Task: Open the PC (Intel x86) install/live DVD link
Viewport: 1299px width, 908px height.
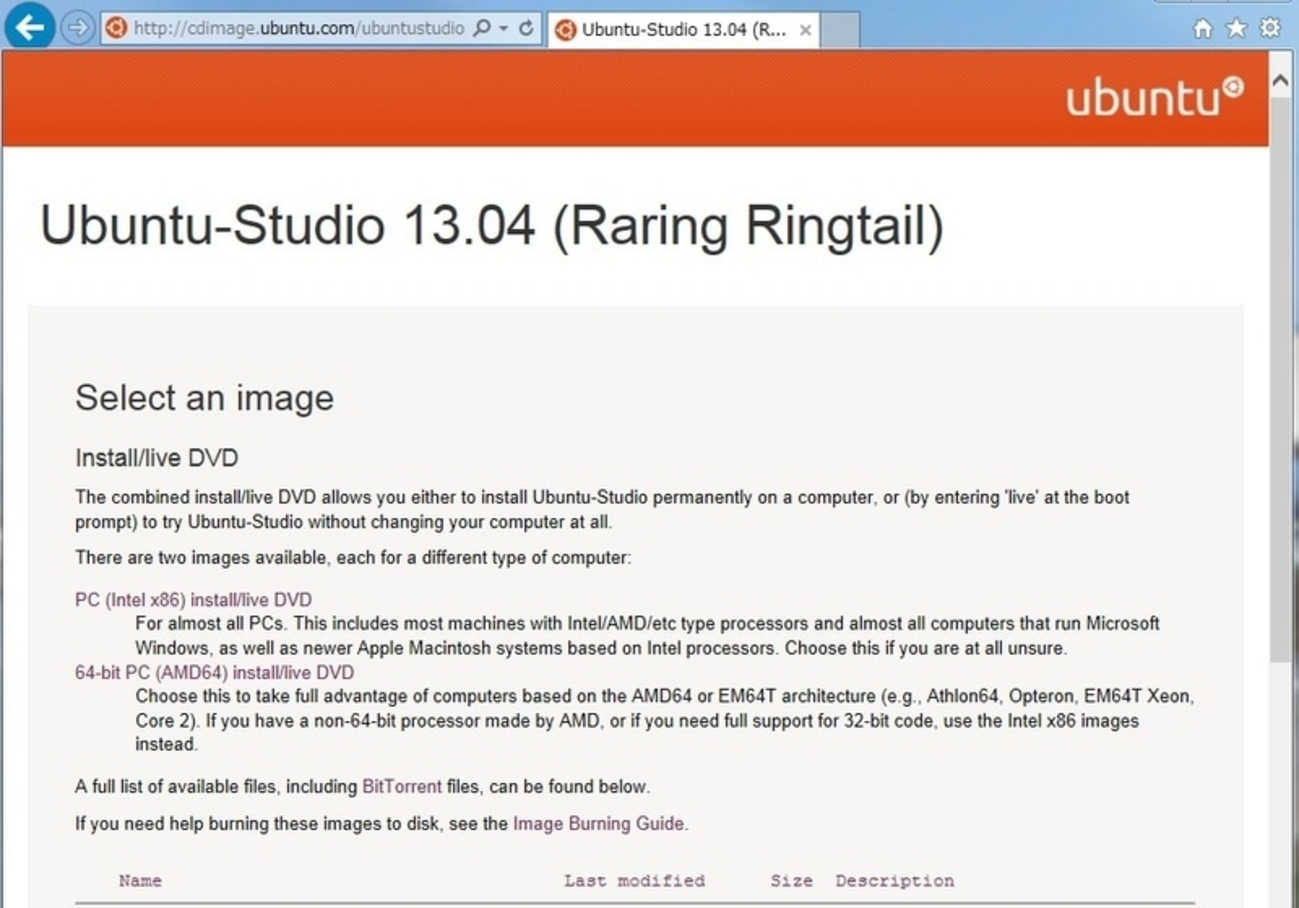Action: pos(194,600)
